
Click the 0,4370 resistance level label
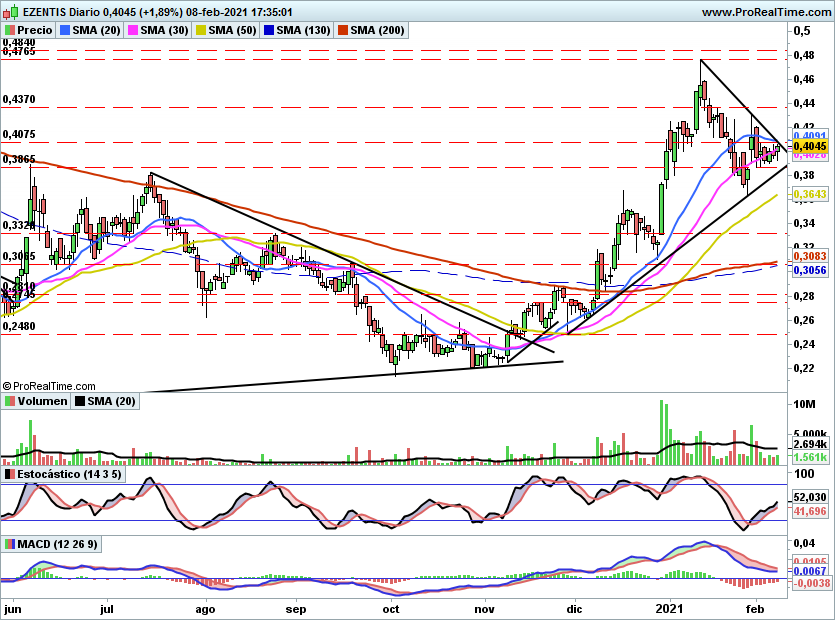(19, 100)
